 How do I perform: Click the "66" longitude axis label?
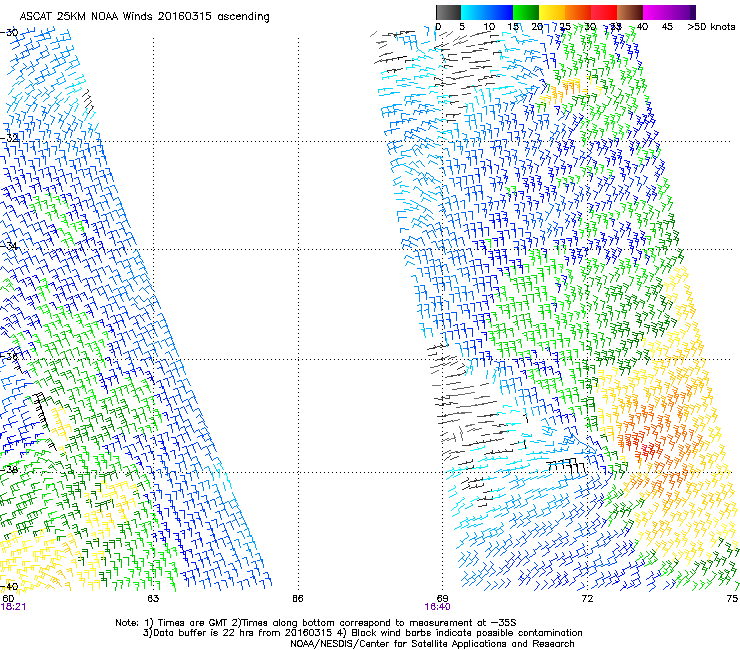coord(297,599)
